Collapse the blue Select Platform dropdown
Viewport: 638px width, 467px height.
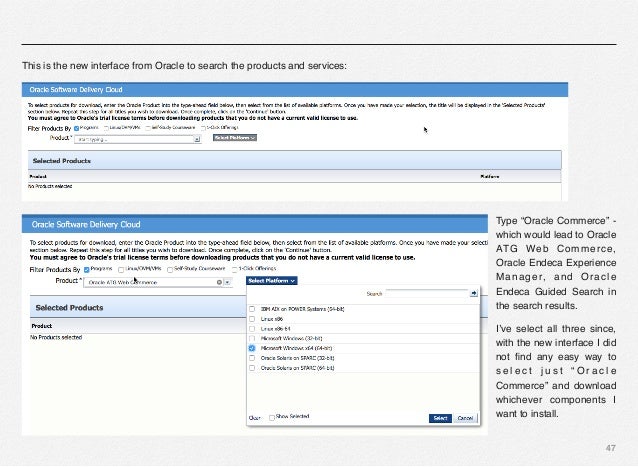coord(272,281)
